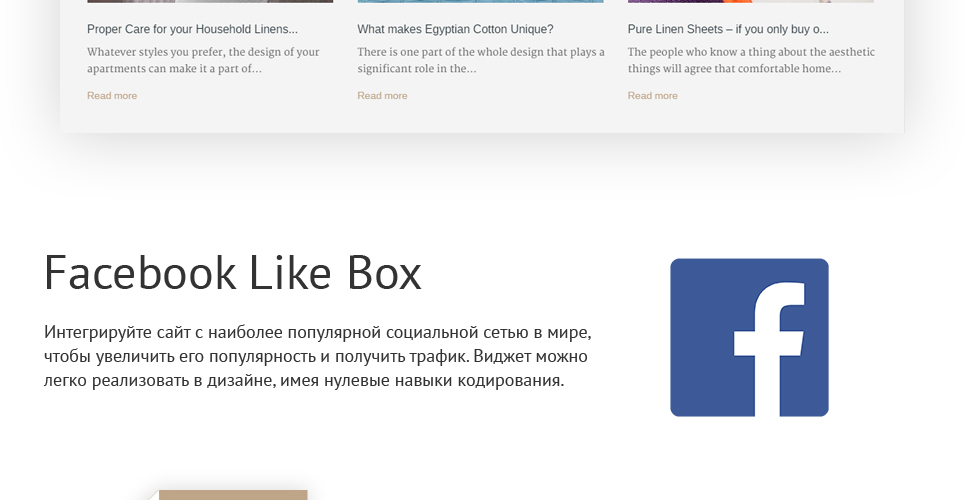
Task: Click the Facebook logo icon
Action: click(749, 337)
